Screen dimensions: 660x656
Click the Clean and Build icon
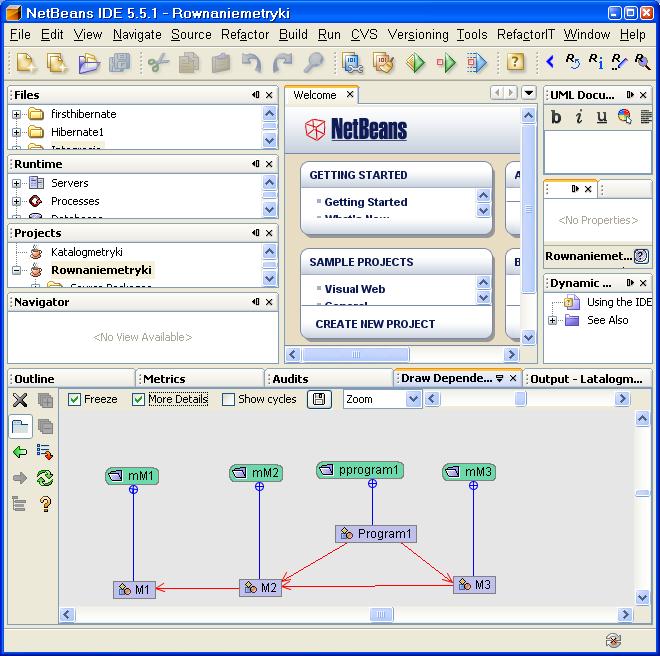point(383,63)
